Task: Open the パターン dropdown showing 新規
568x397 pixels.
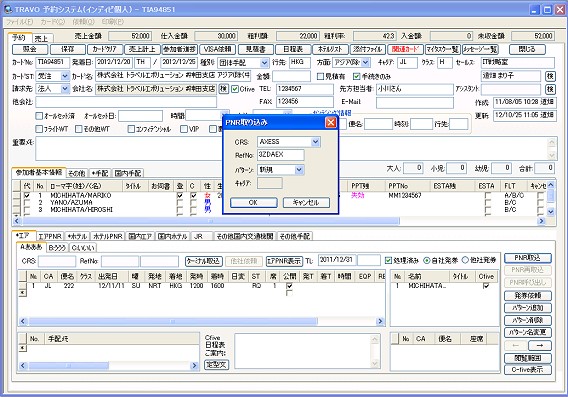Action: 299,170
